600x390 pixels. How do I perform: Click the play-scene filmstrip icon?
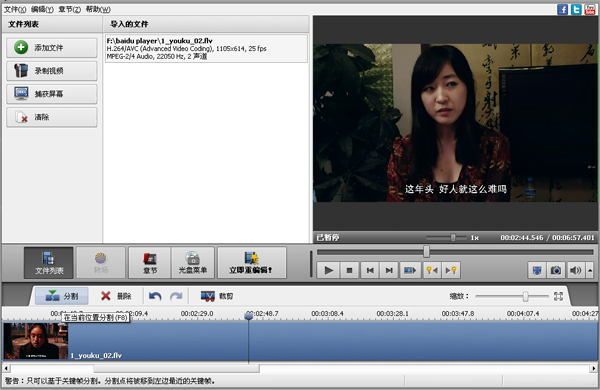coord(410,271)
